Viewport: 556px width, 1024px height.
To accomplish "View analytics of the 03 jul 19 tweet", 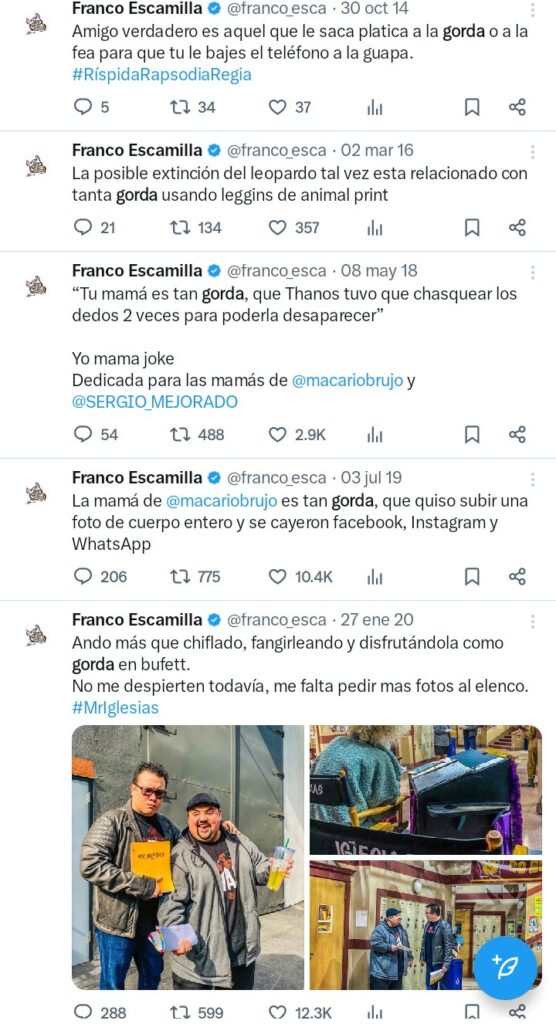I will [374, 577].
